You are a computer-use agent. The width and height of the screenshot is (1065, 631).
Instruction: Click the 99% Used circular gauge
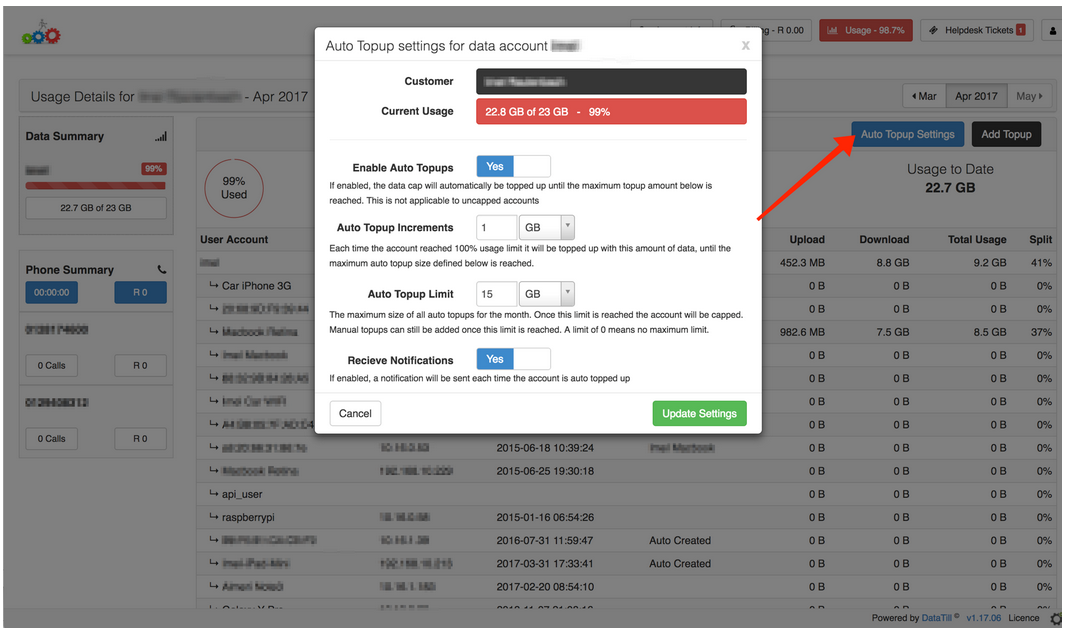pos(234,188)
